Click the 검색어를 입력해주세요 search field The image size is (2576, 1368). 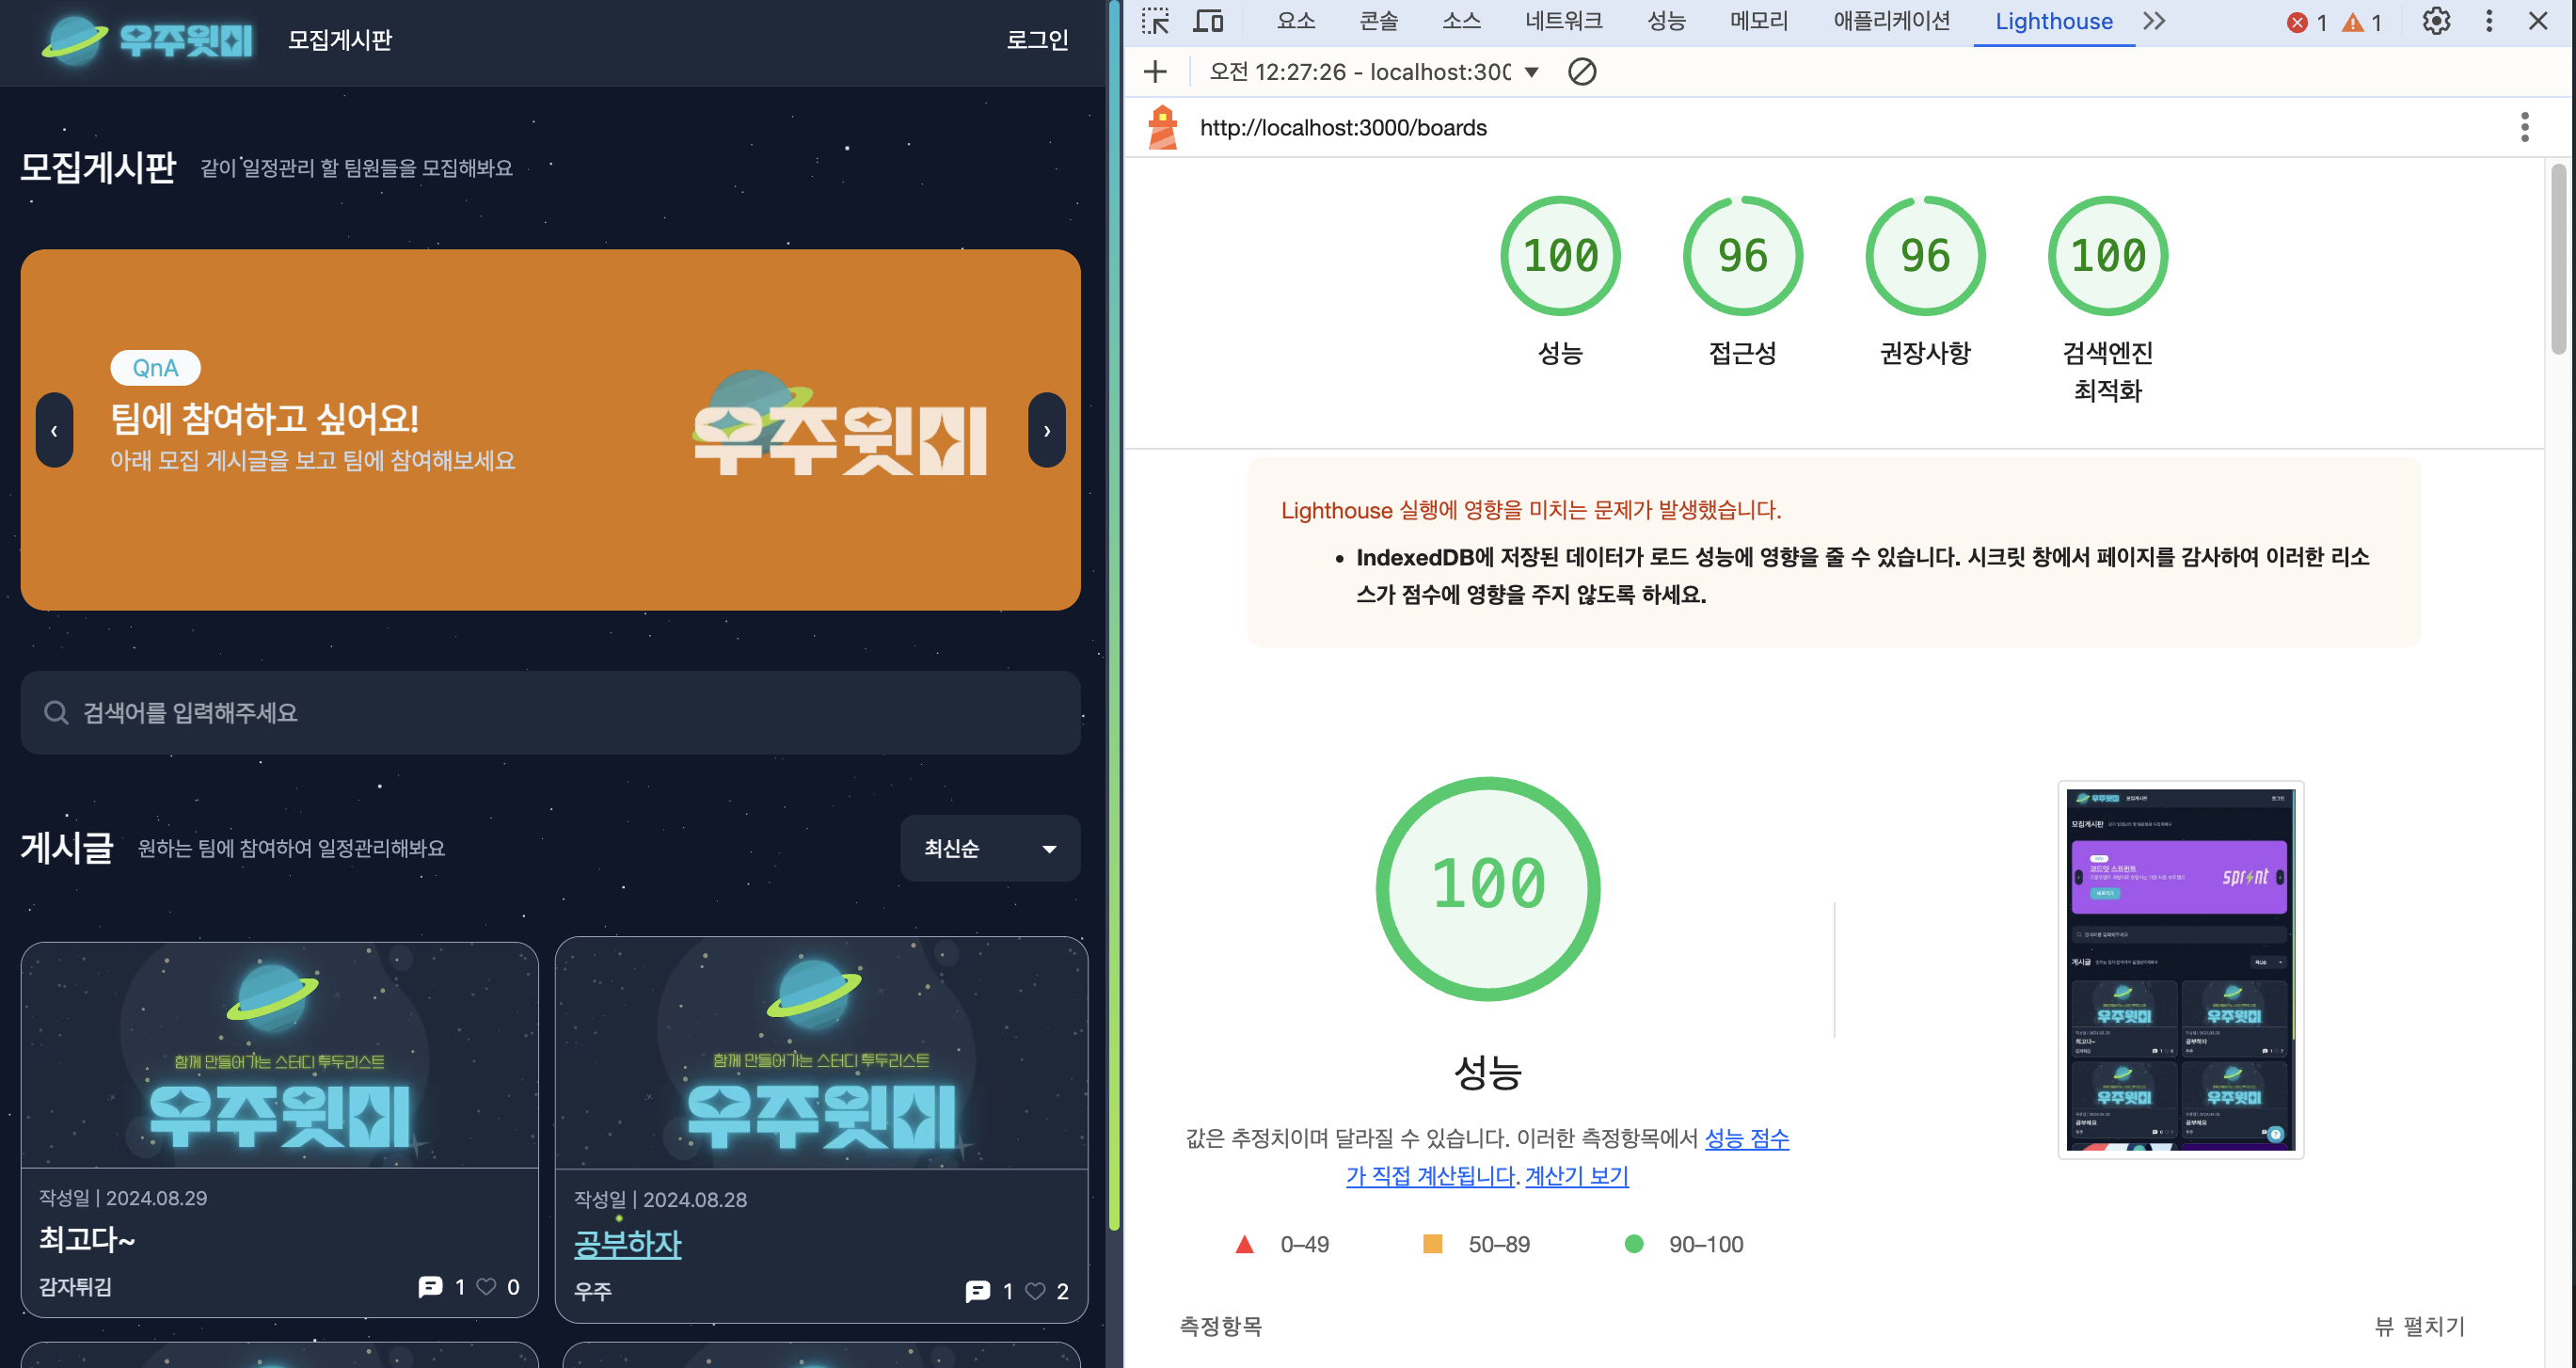(550, 712)
